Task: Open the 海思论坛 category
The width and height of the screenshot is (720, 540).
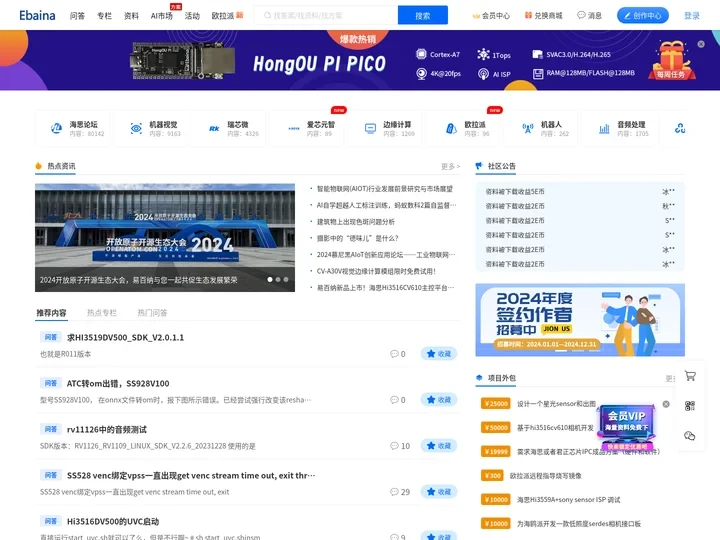Action: pos(73,129)
